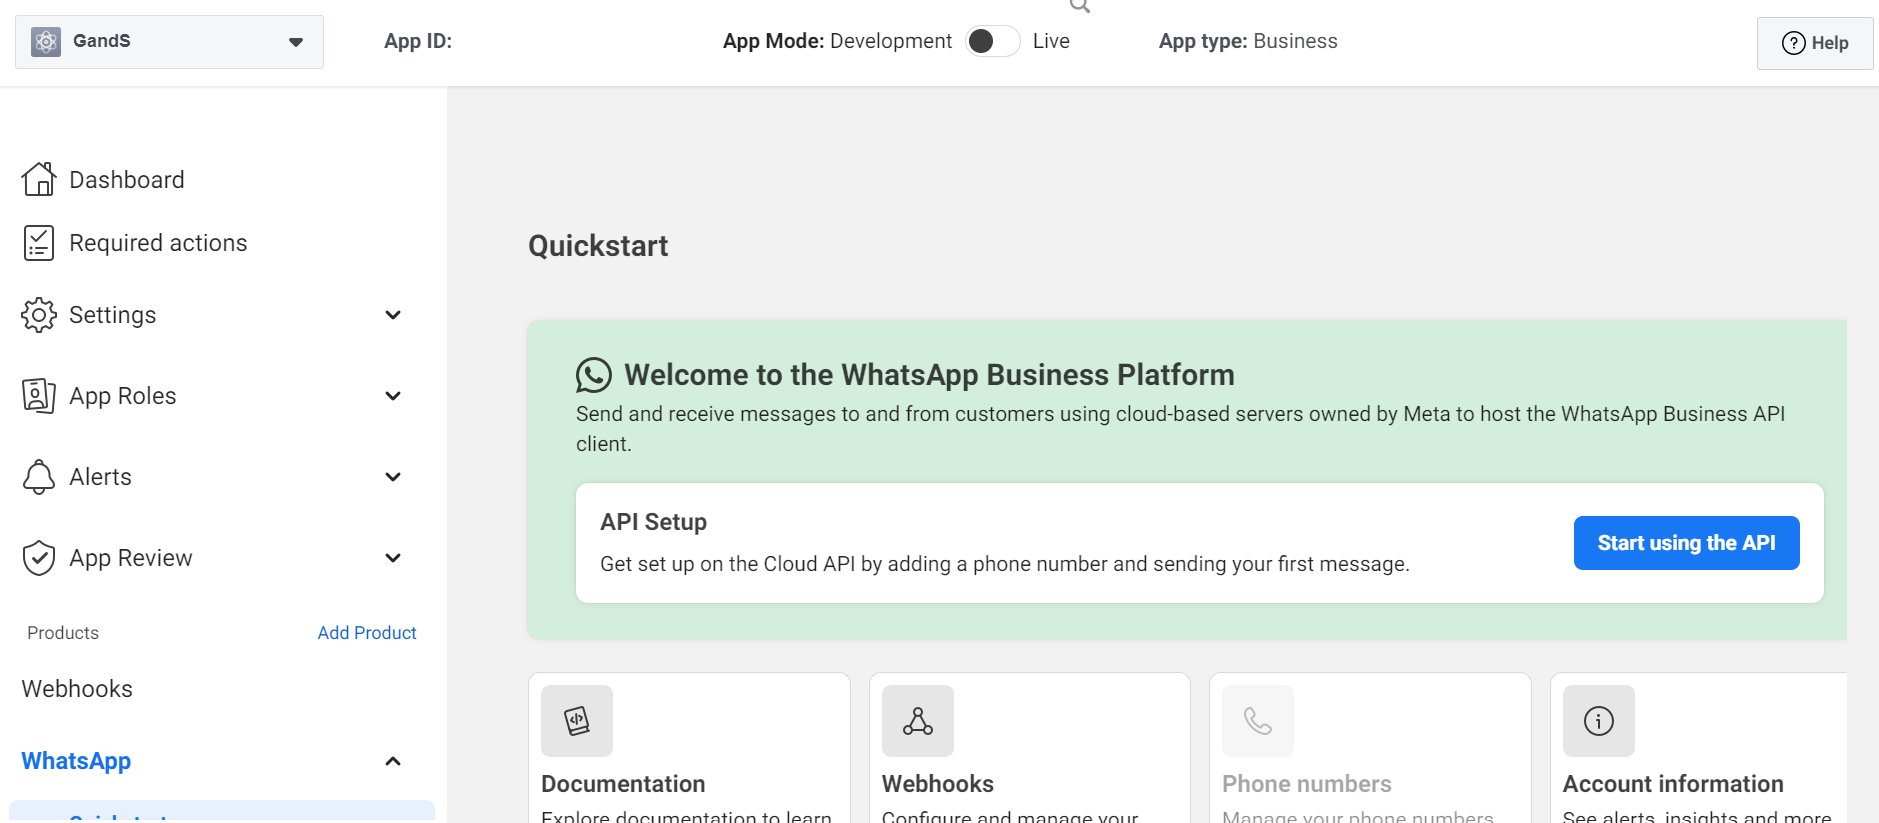Open Webhooks product in sidebar

[77, 689]
